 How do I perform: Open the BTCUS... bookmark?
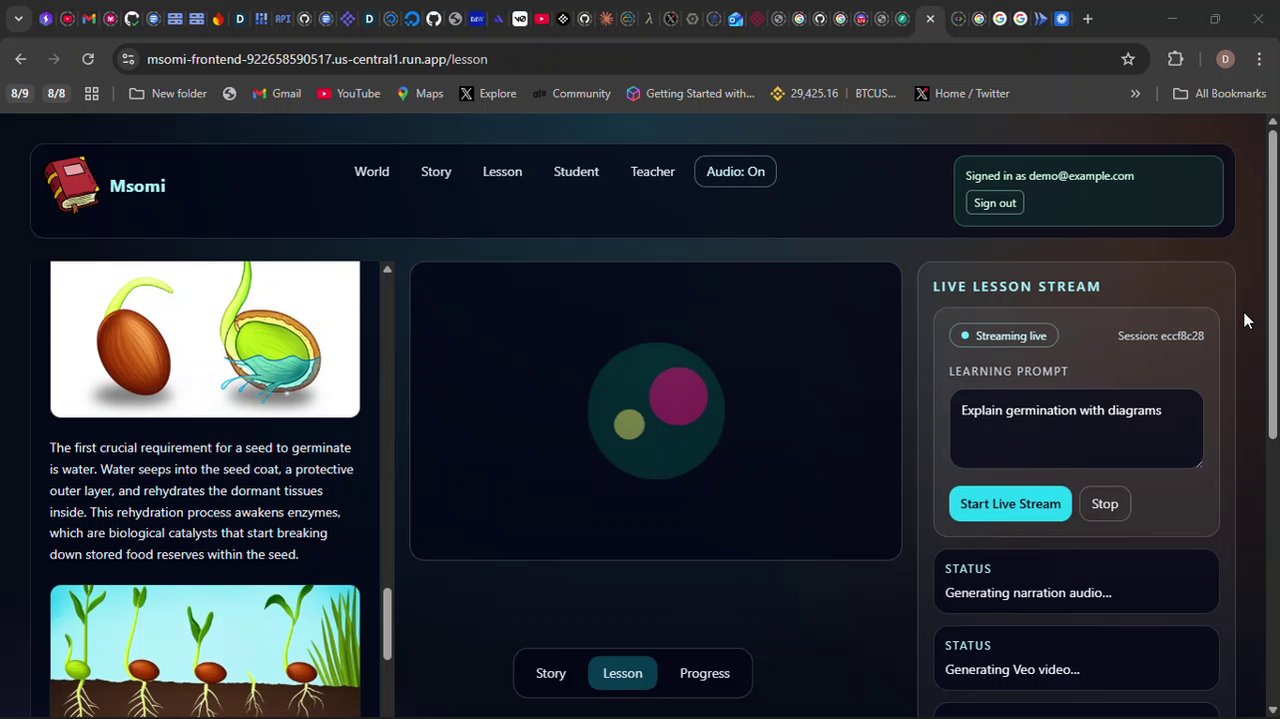point(875,93)
